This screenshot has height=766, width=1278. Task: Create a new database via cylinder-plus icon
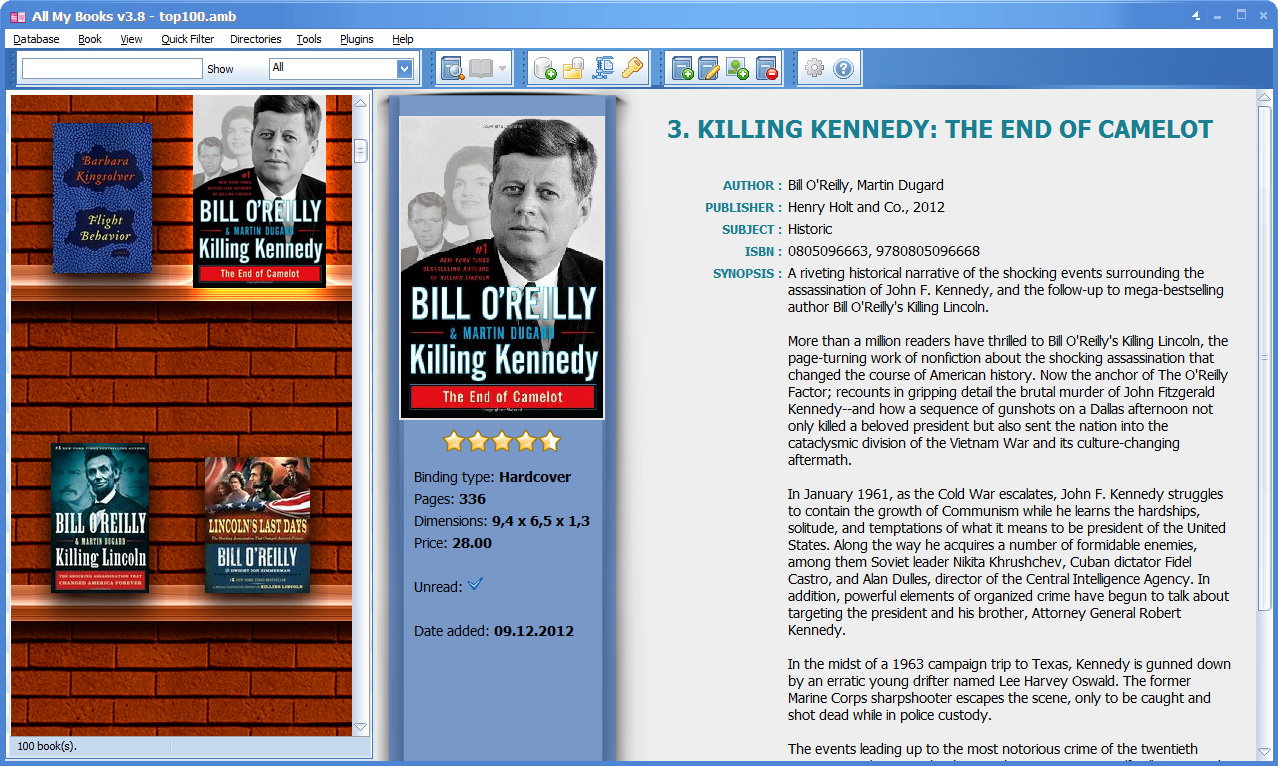point(545,68)
